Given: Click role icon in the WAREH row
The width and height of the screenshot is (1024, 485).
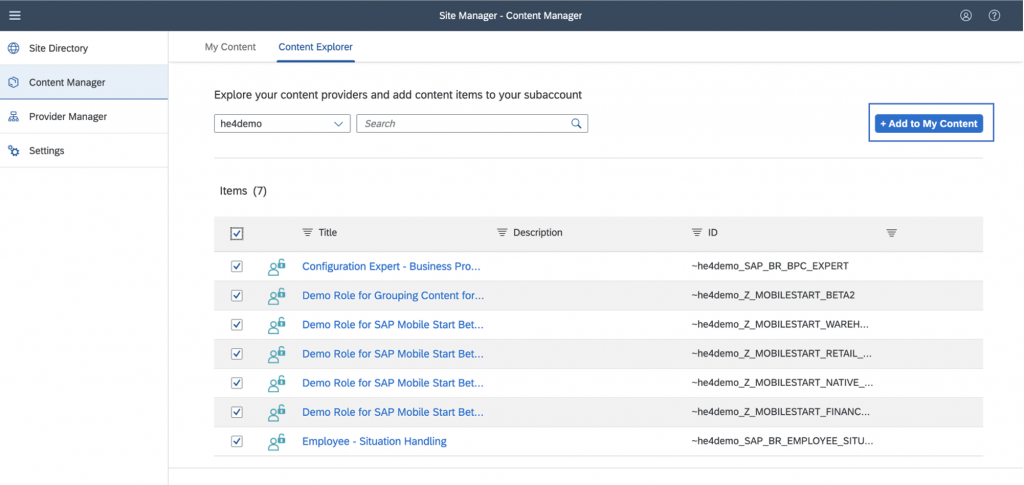Looking at the screenshot, I should coord(277,324).
